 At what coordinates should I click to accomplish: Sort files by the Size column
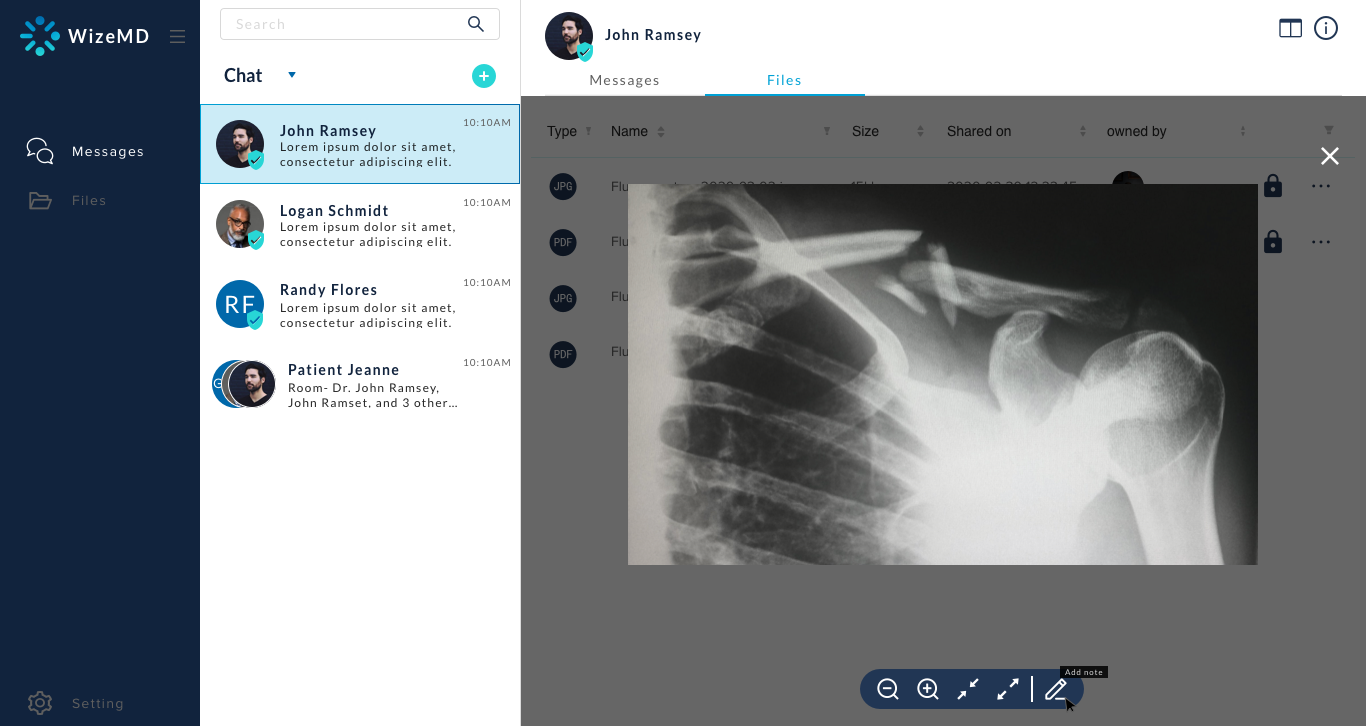(x=920, y=131)
